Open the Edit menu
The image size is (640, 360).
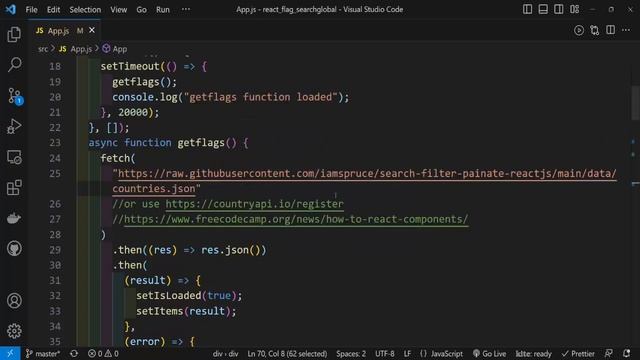[53, 9]
